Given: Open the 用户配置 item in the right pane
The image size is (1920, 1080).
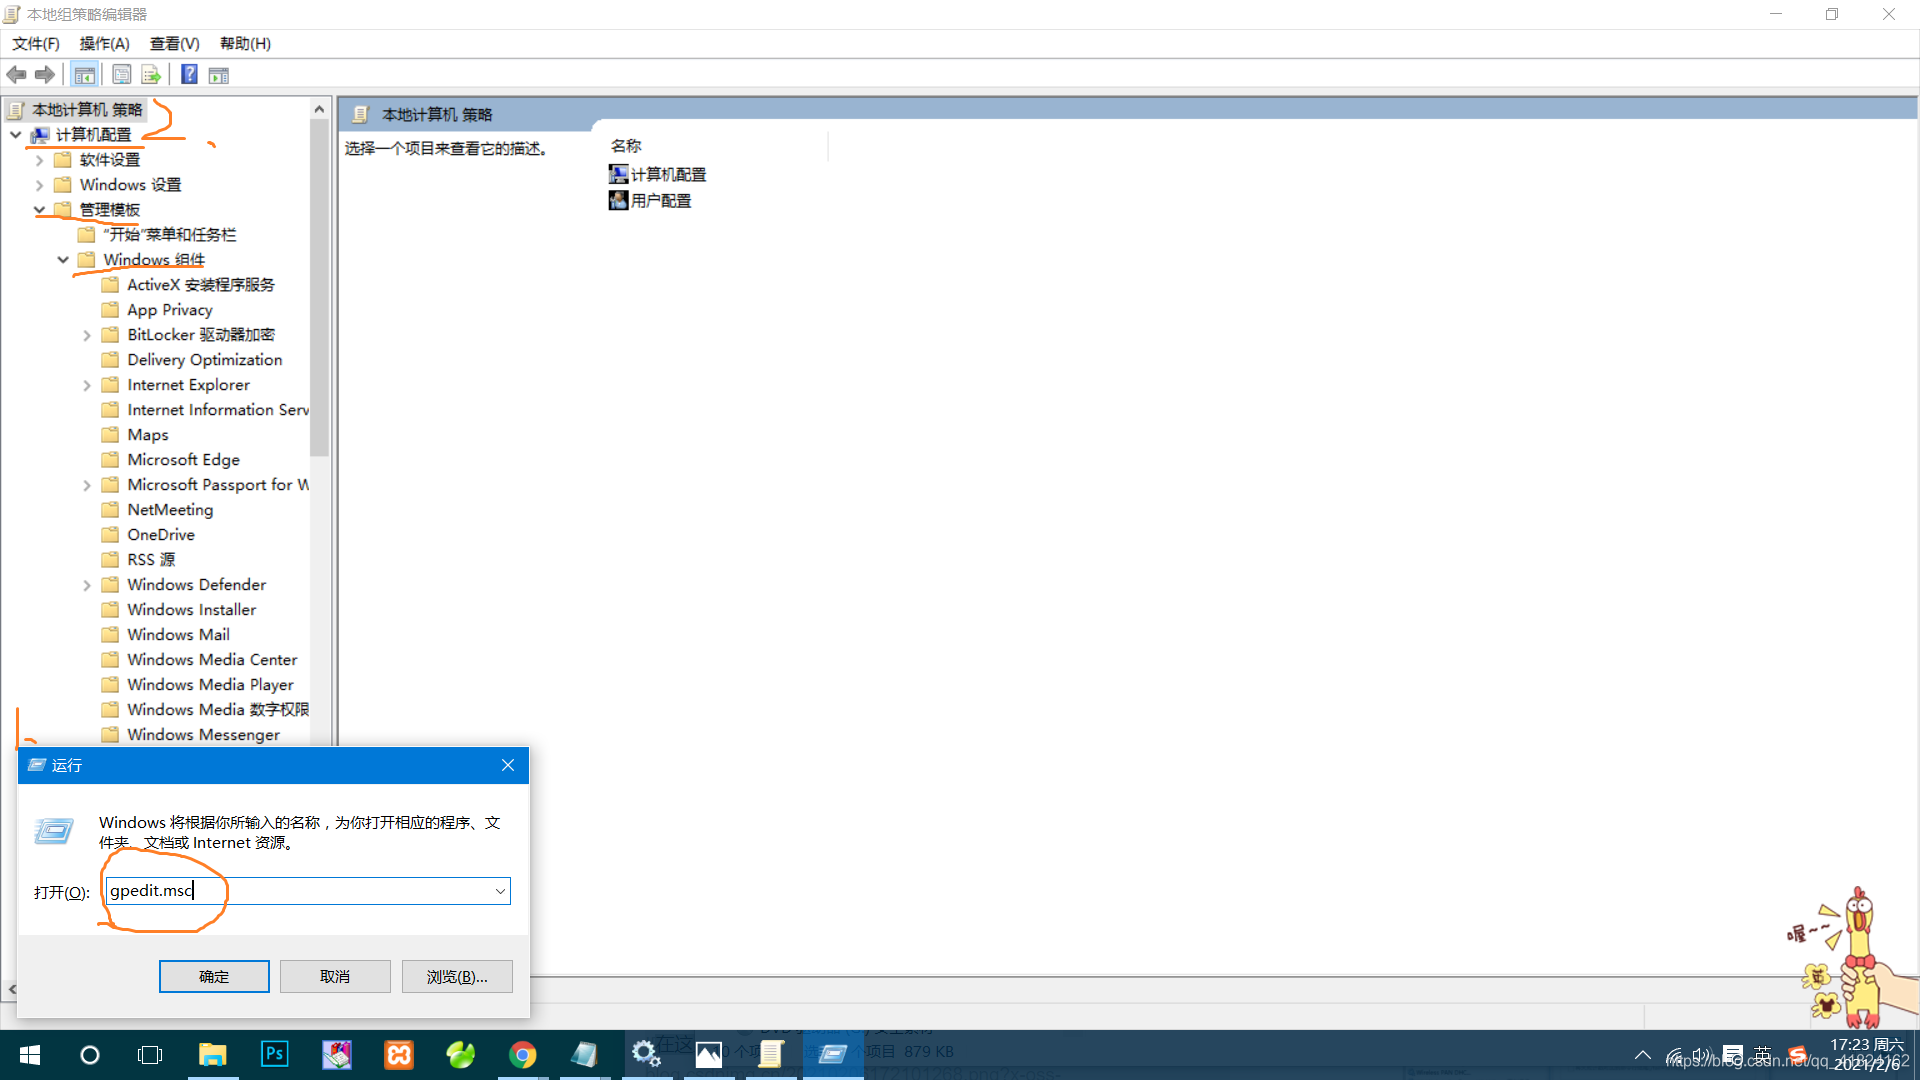Looking at the screenshot, I should coord(650,200).
